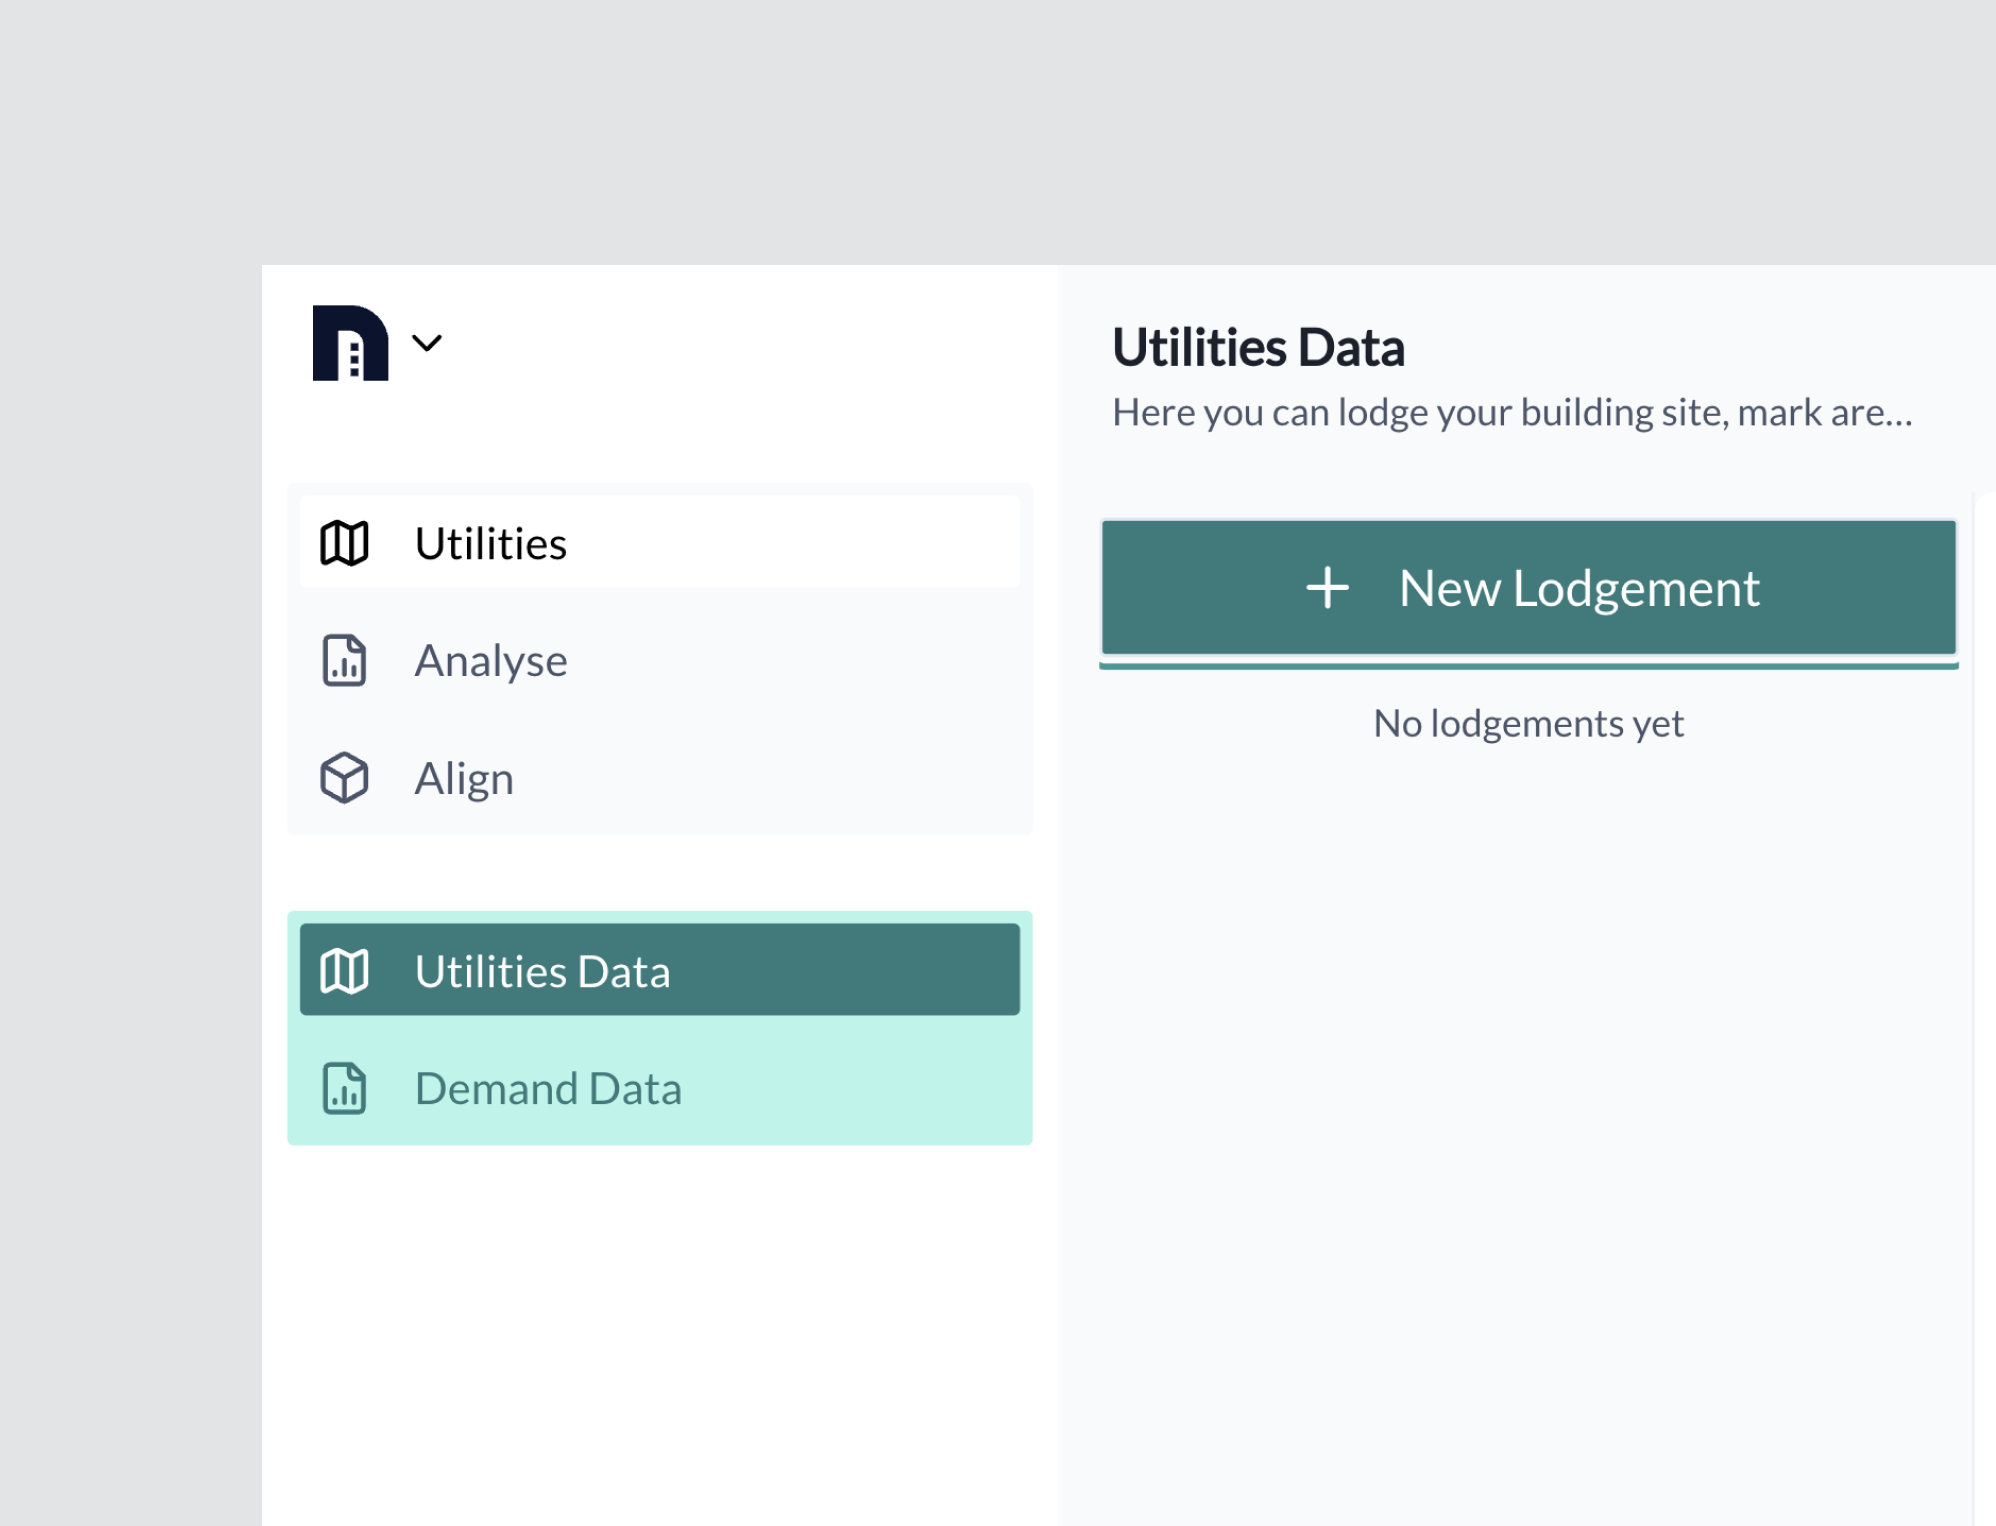
Task: Open the Demand Data tab
Action: (548, 1088)
